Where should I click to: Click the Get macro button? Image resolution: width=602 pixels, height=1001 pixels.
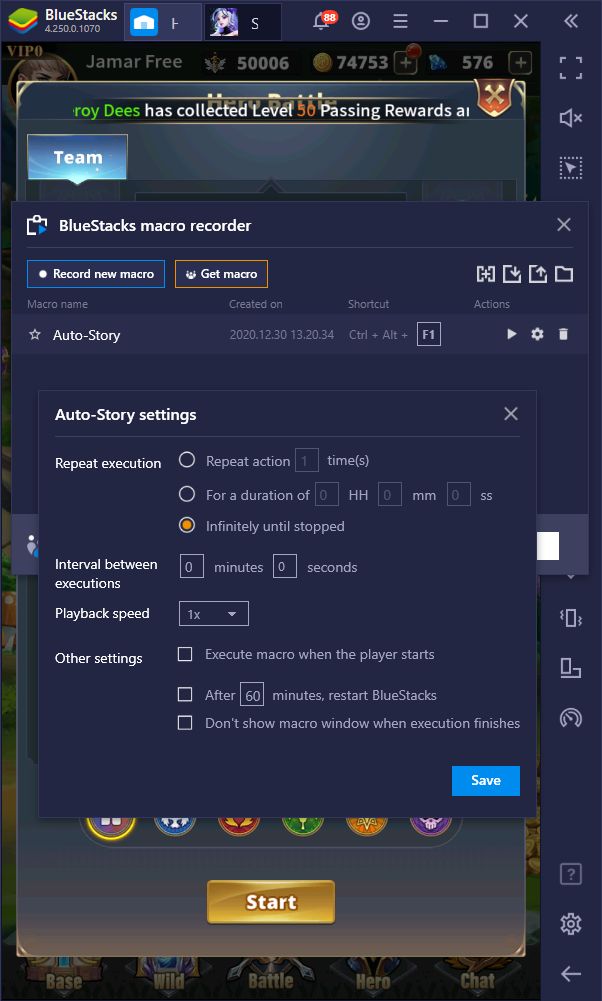tap(221, 274)
